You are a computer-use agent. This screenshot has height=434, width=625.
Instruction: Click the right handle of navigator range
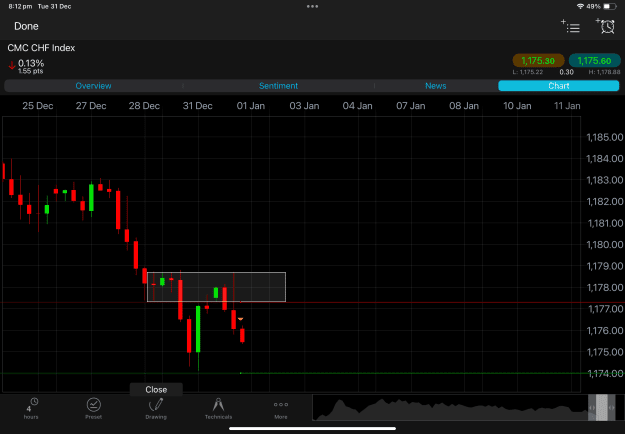point(612,407)
